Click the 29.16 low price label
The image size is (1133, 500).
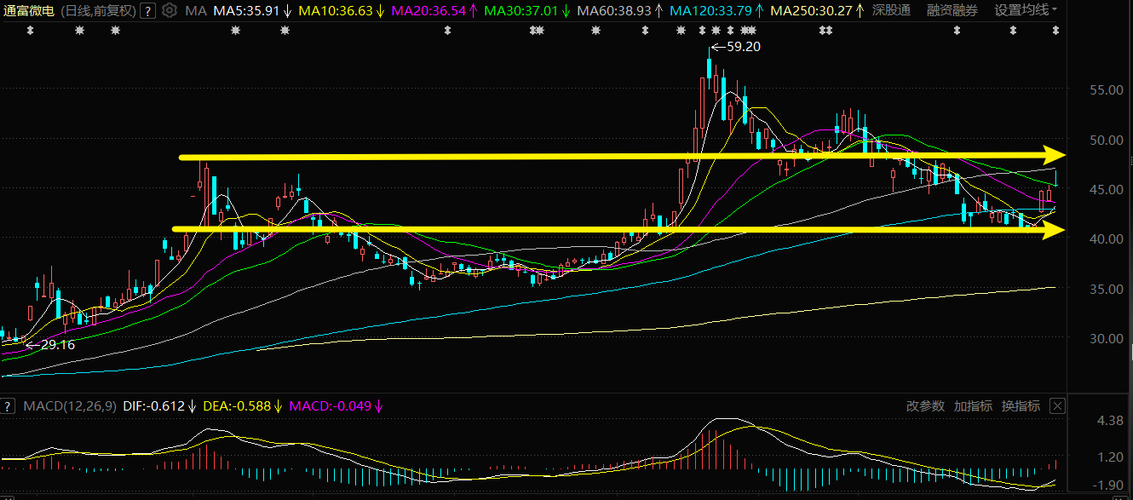(x=57, y=345)
